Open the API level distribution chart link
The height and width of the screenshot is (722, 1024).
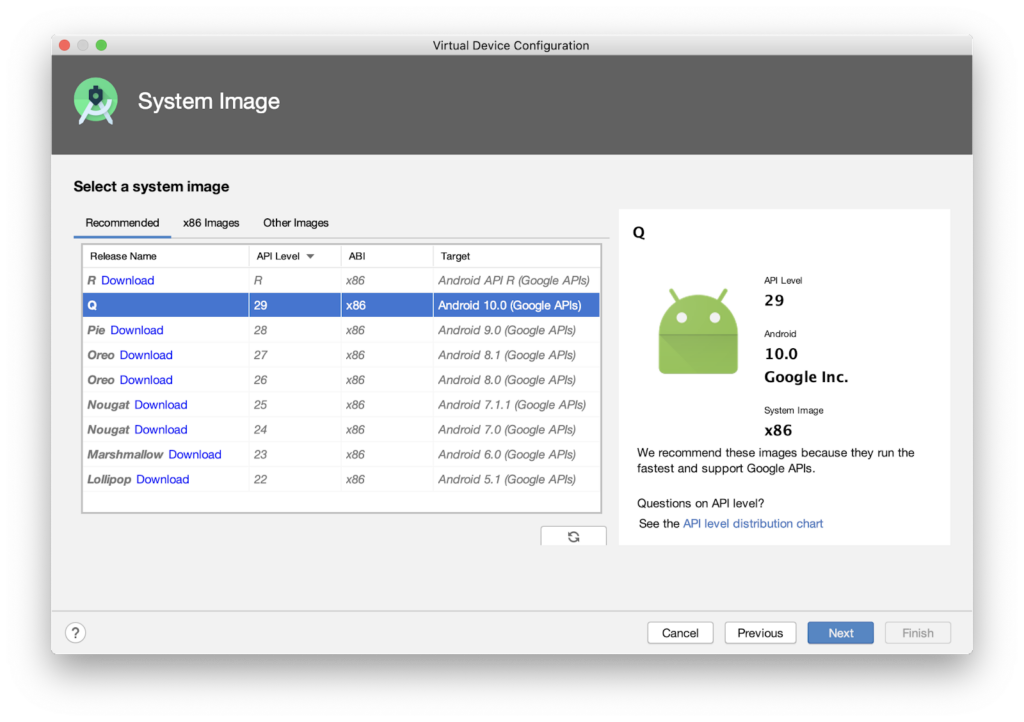click(x=753, y=524)
